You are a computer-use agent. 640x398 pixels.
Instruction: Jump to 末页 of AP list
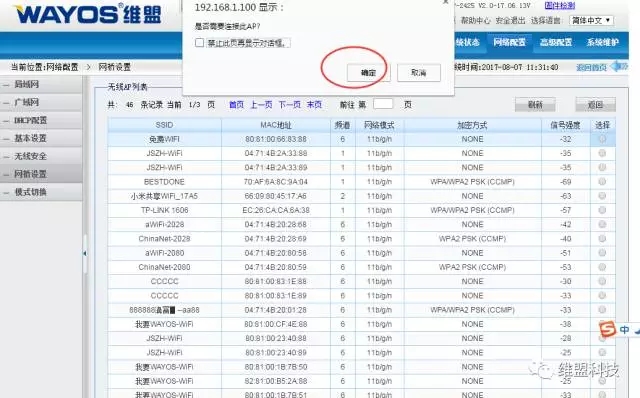(x=314, y=105)
